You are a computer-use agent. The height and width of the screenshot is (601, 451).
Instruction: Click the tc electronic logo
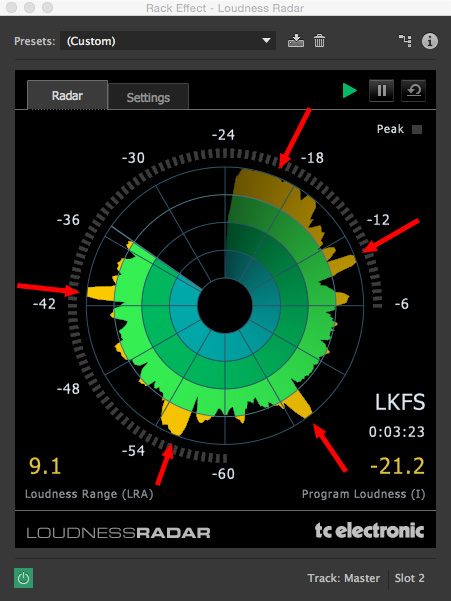pos(369,531)
